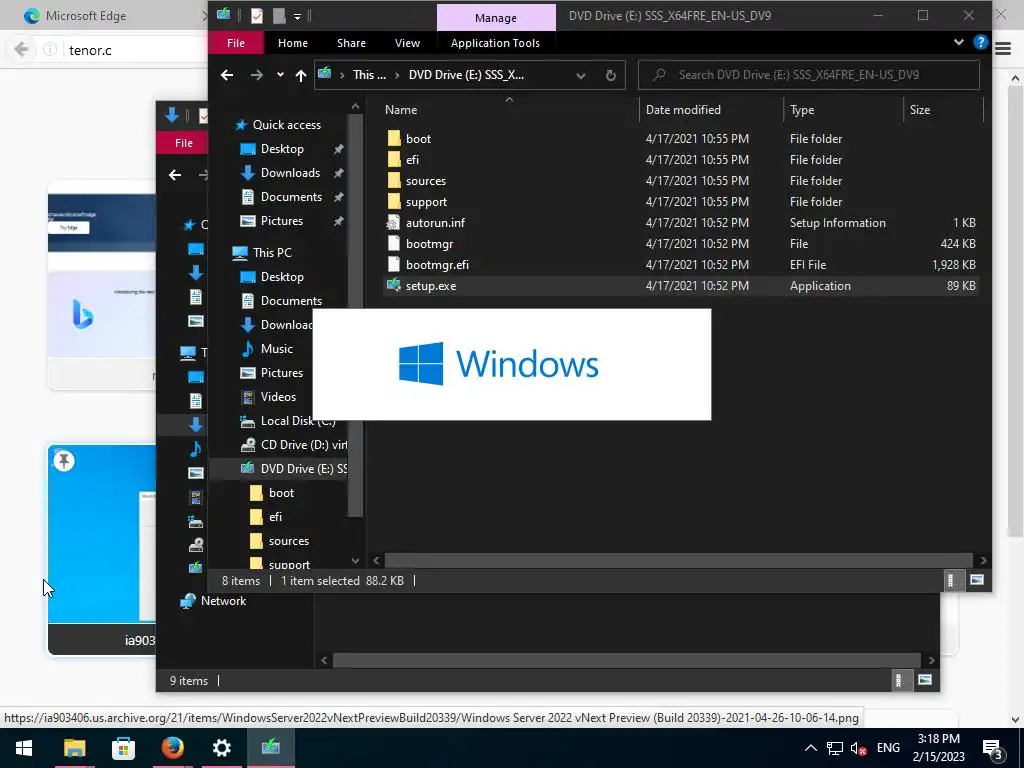
Task: Click the Search DVD Drive field
Action: 808,75
